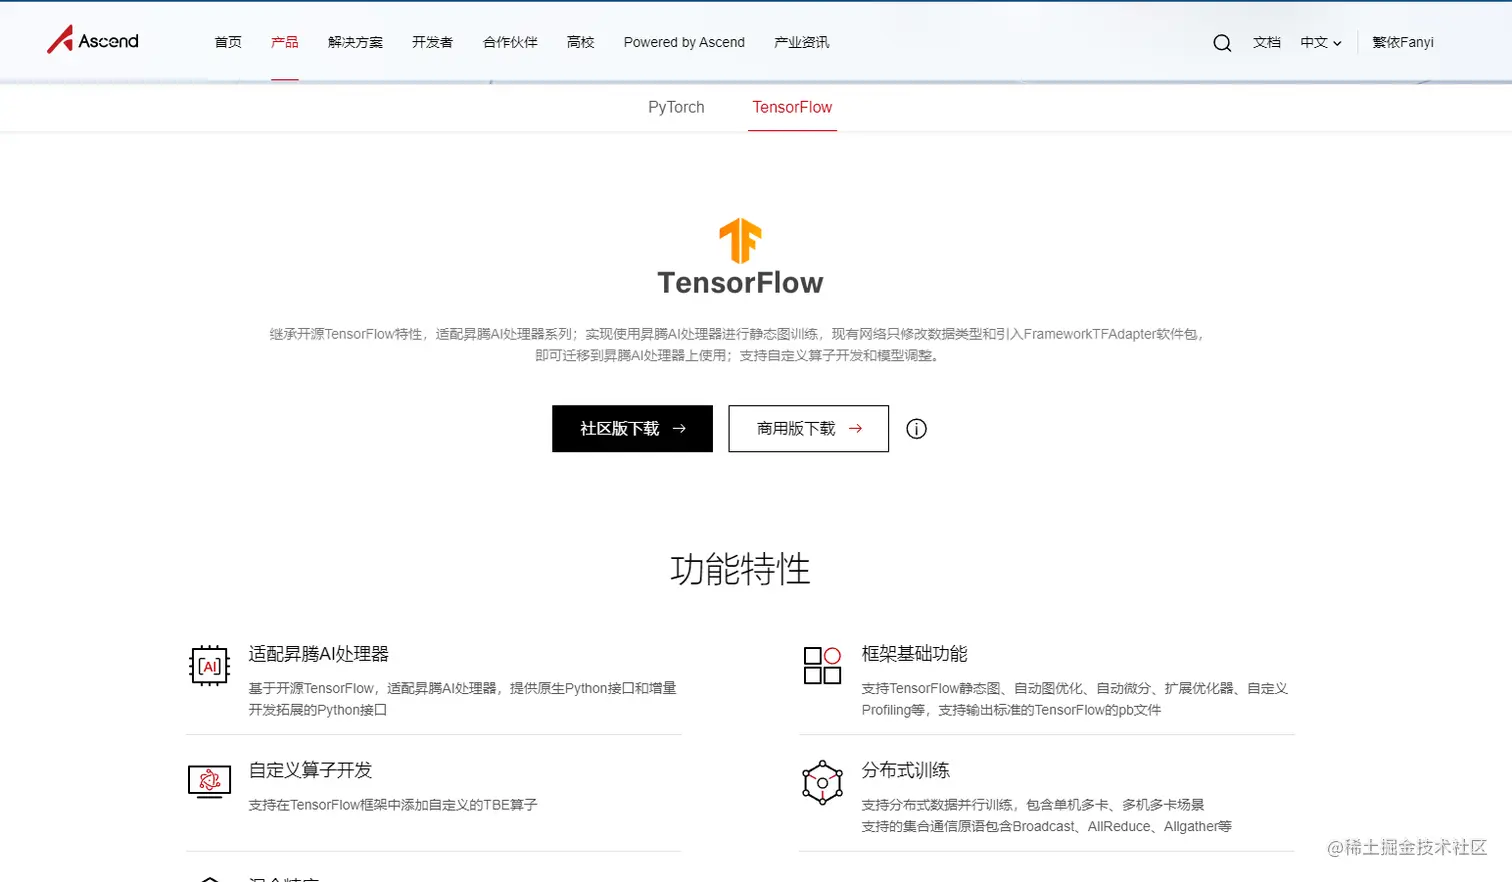
Task: Expand the 中文 language dropdown
Action: (x=1318, y=43)
